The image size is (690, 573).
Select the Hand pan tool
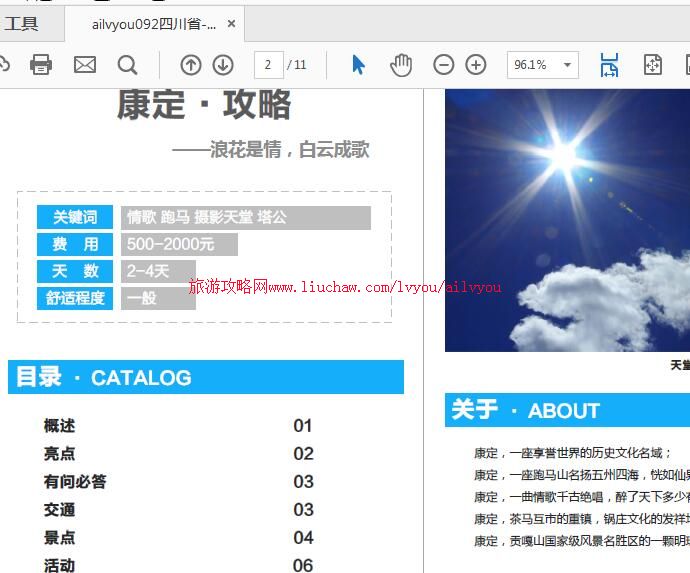(x=401, y=65)
